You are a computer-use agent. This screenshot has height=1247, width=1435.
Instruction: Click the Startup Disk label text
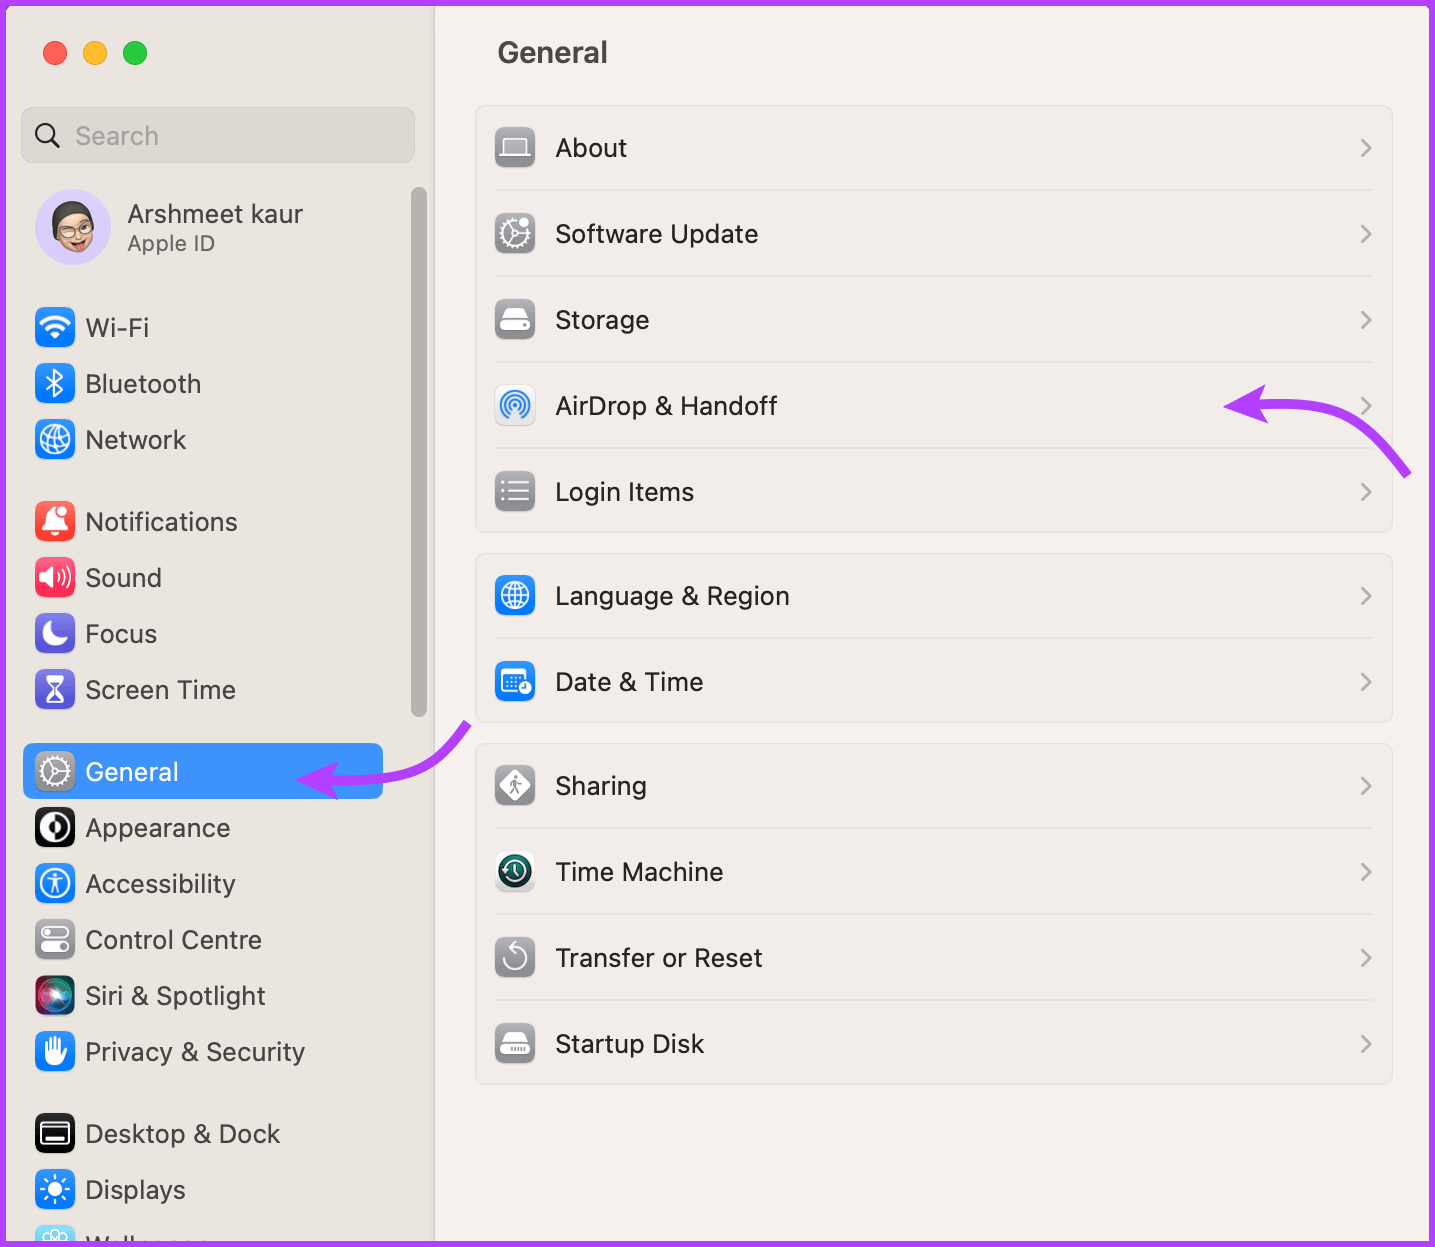[x=630, y=1044]
